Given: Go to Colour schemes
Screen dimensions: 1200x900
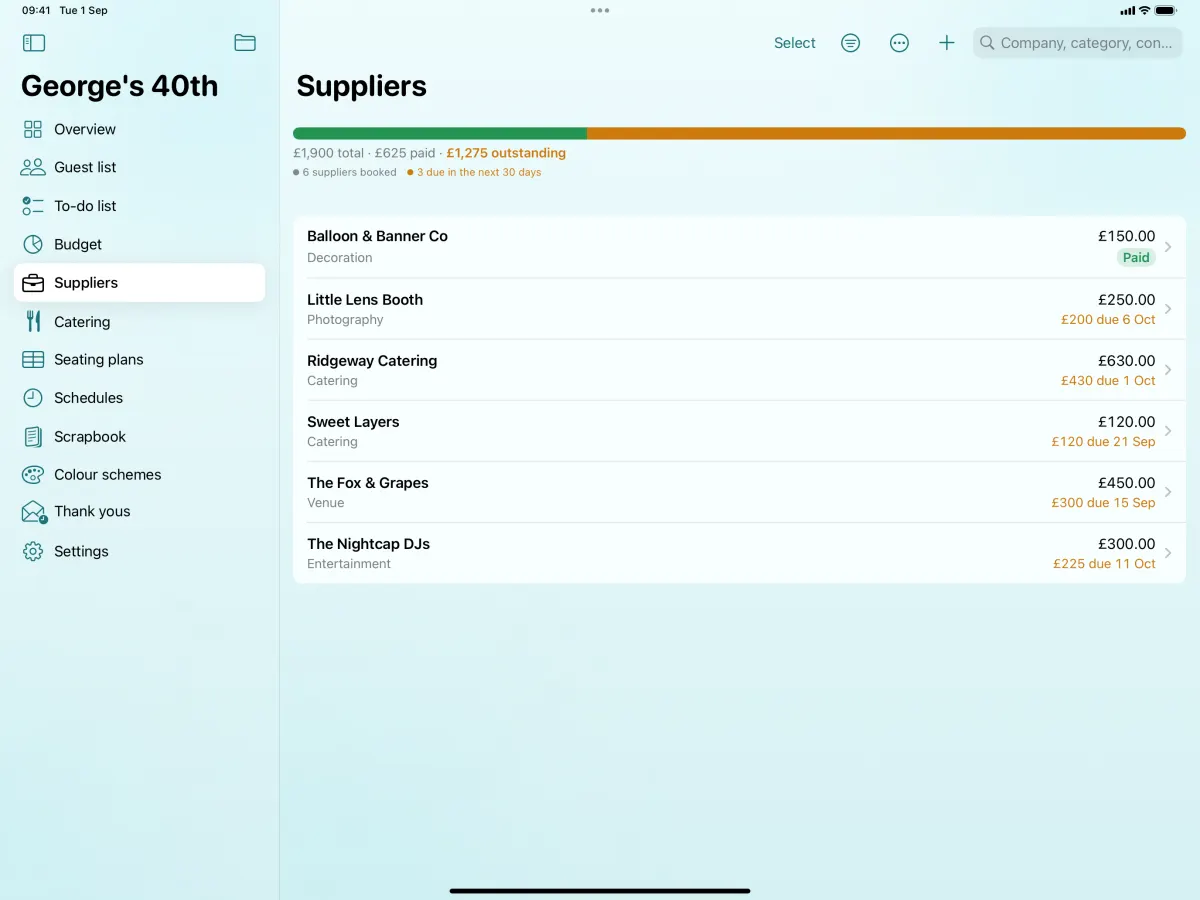Looking at the screenshot, I should tap(139, 475).
